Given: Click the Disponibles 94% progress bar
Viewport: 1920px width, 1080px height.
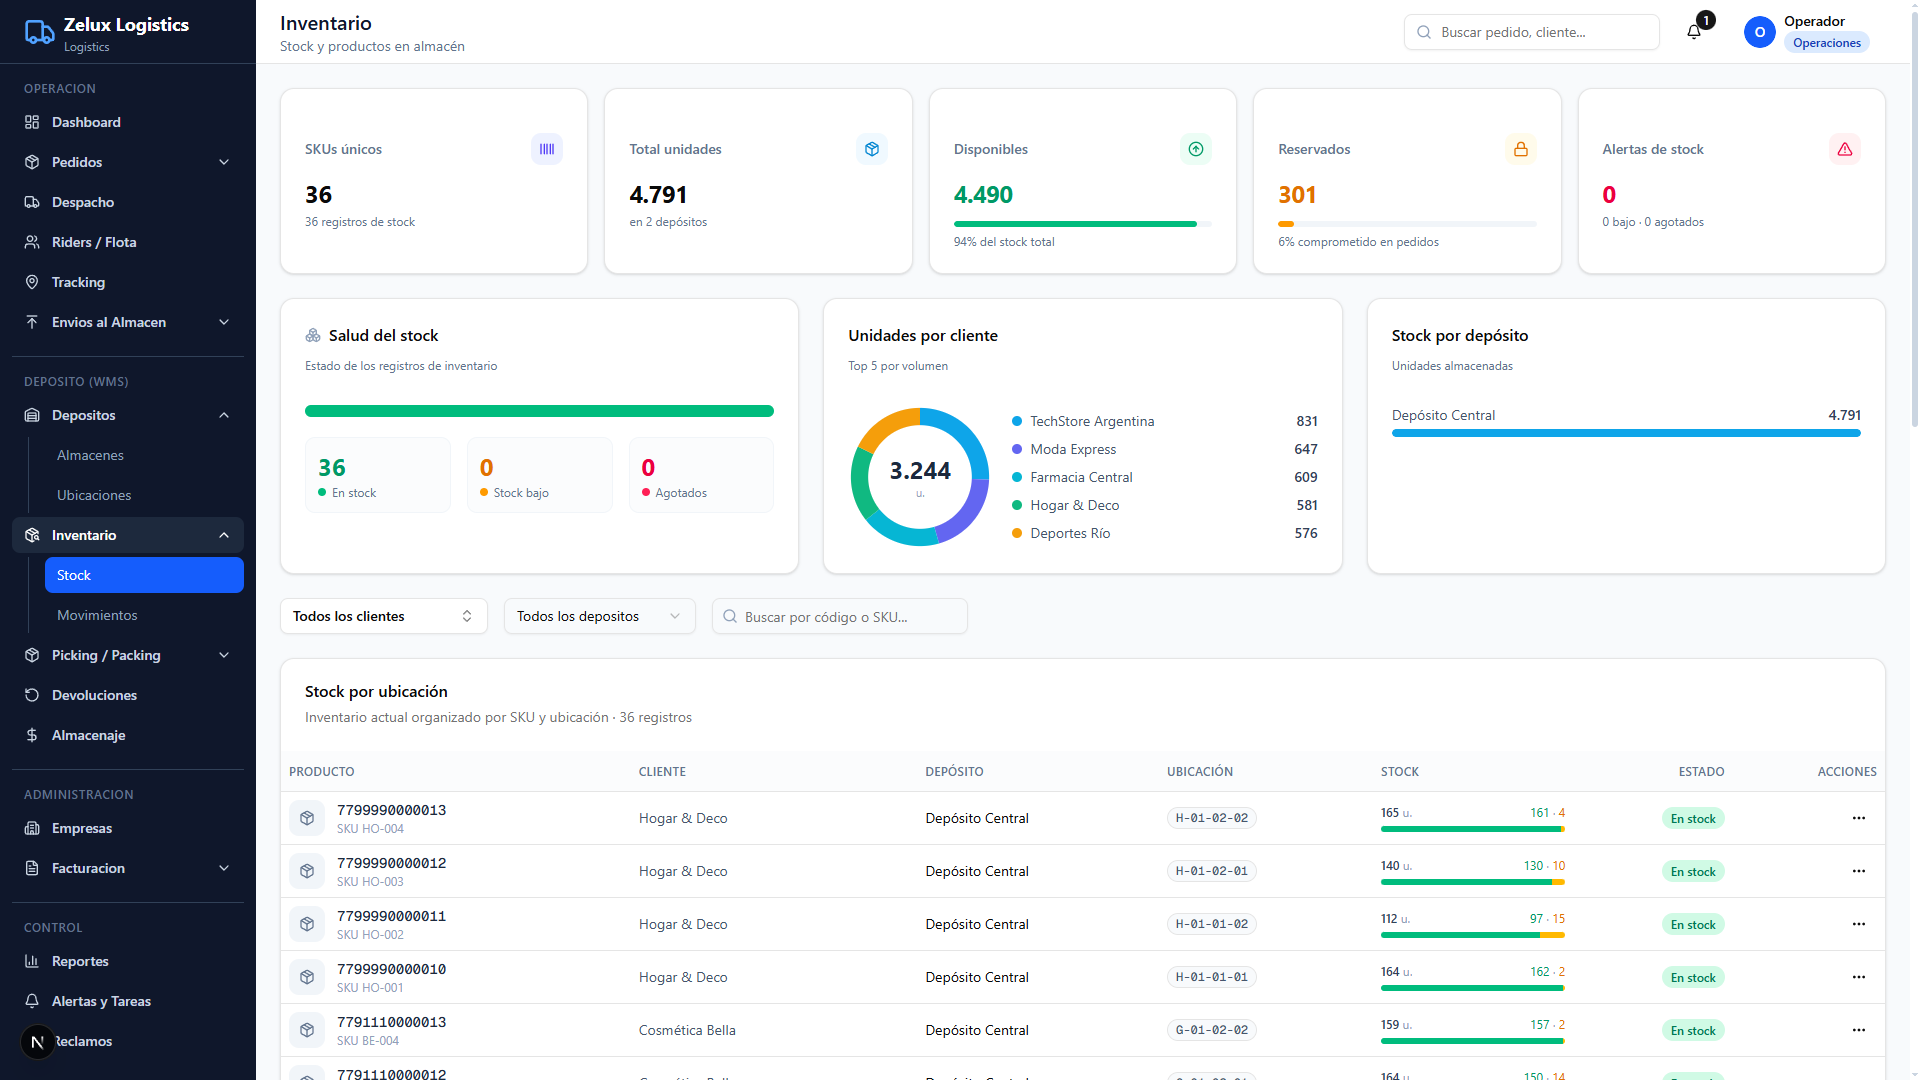Looking at the screenshot, I should (x=1083, y=224).
